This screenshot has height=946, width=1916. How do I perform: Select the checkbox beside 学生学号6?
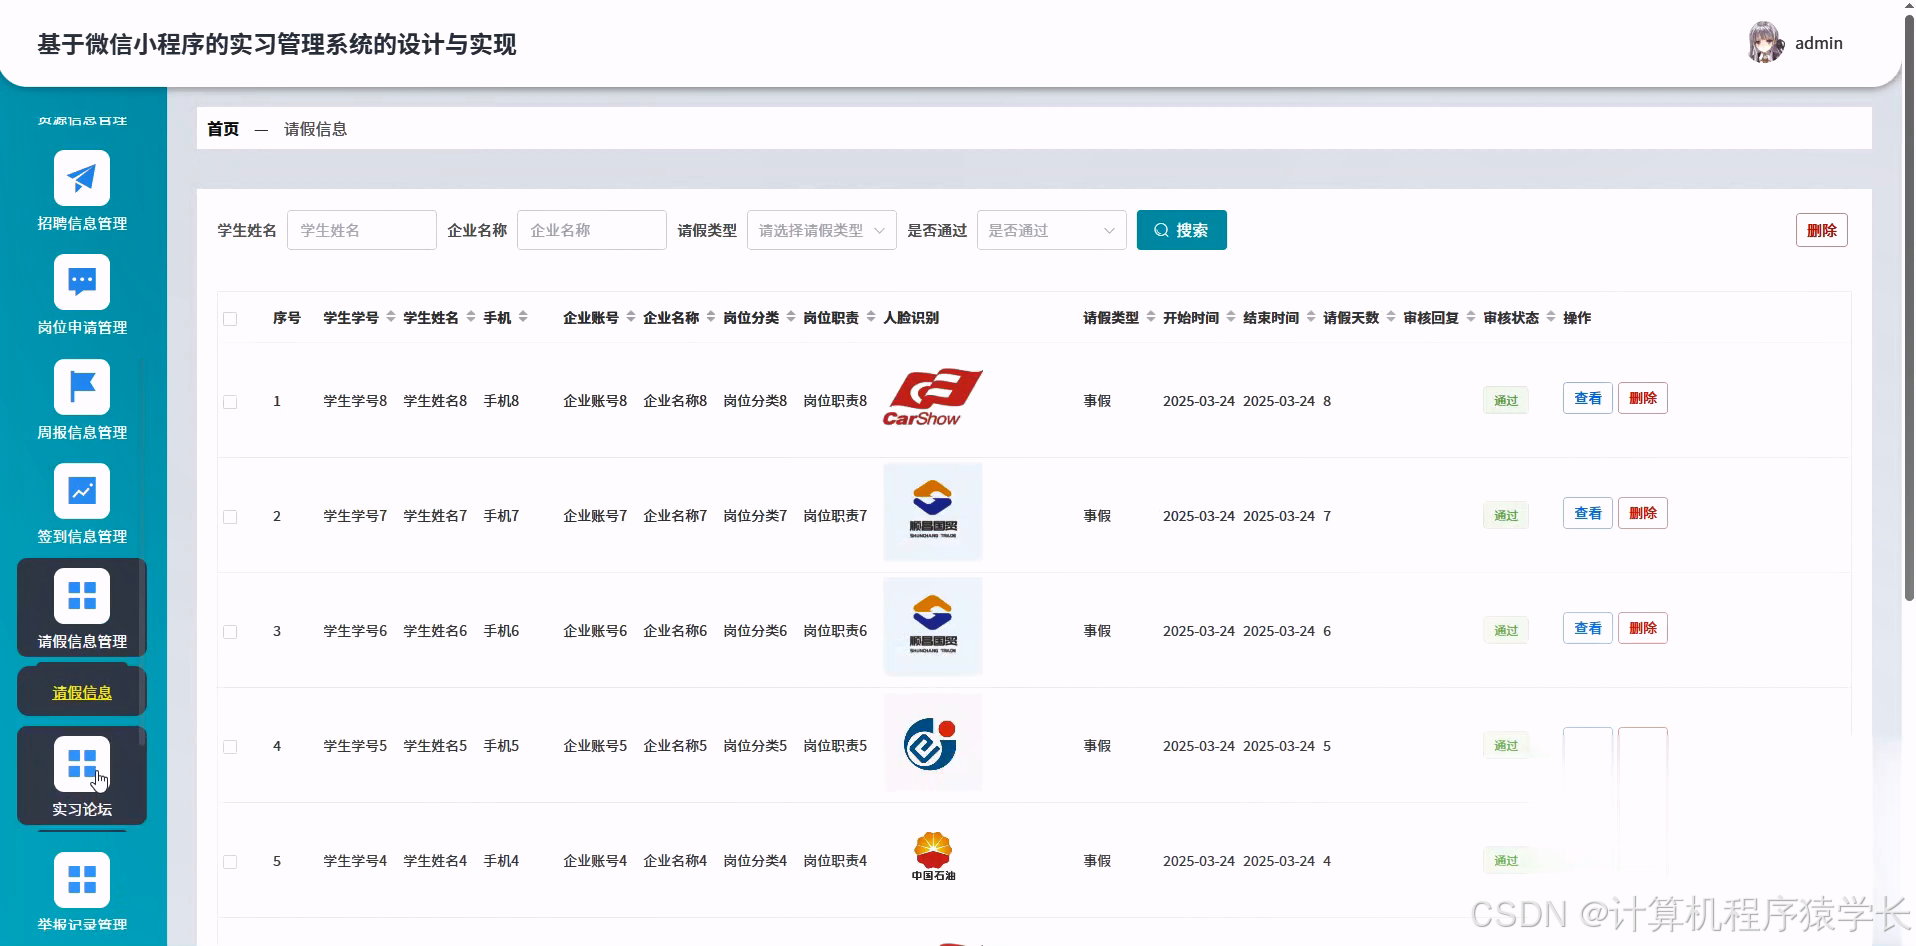[x=230, y=631]
